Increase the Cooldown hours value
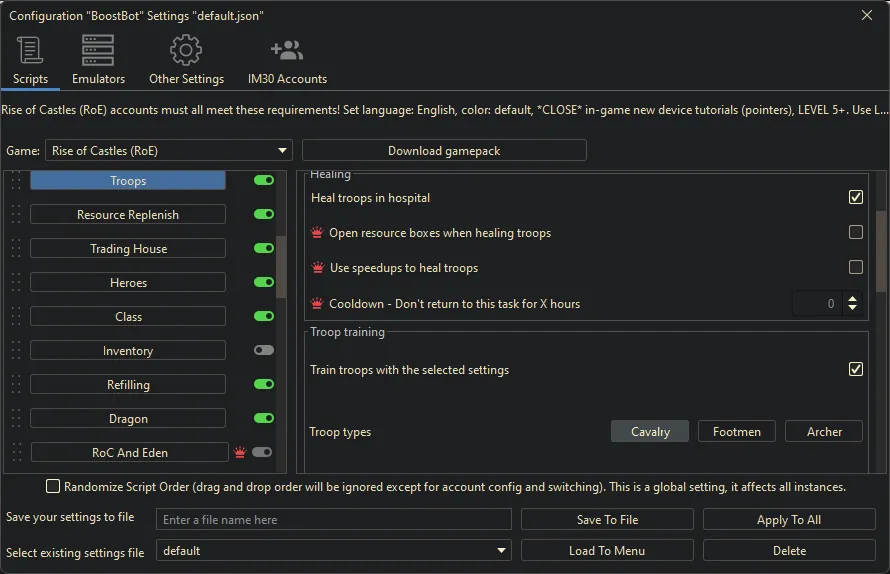Viewport: 890px width, 574px height. coord(853,298)
